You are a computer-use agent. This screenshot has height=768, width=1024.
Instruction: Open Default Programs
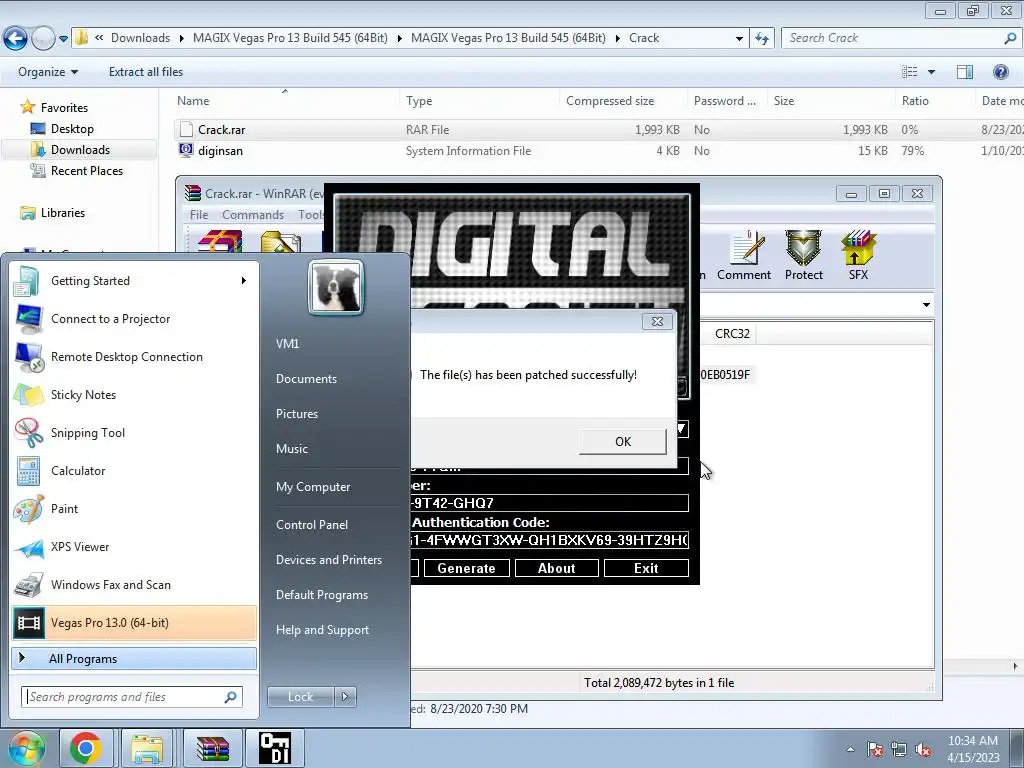[x=321, y=595]
